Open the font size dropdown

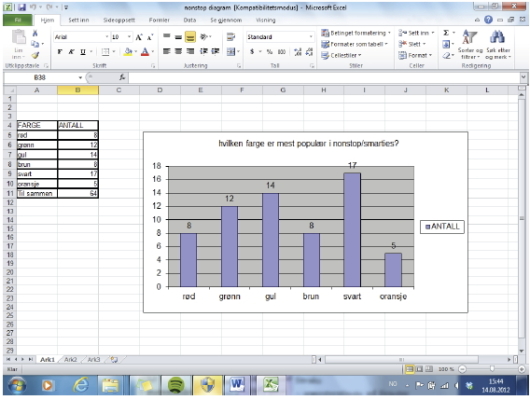click(129, 37)
